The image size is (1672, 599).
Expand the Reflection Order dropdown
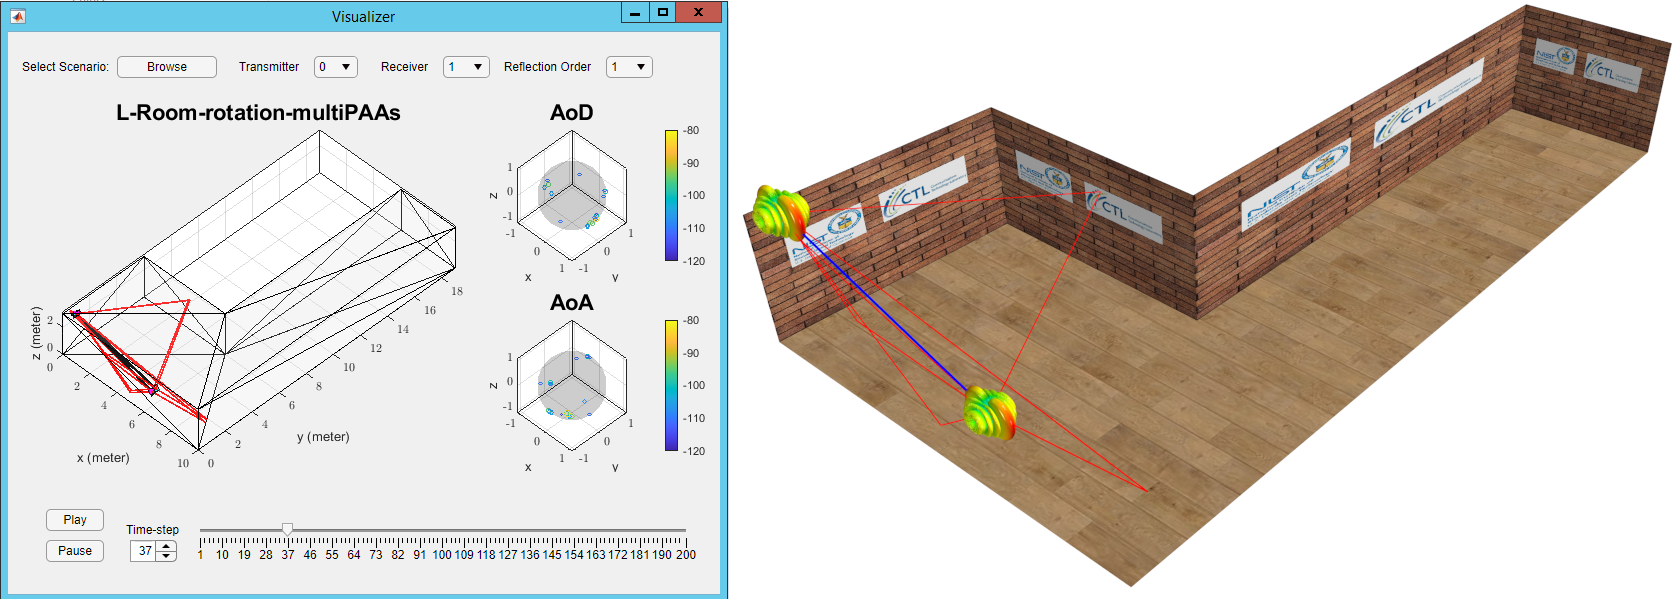629,67
